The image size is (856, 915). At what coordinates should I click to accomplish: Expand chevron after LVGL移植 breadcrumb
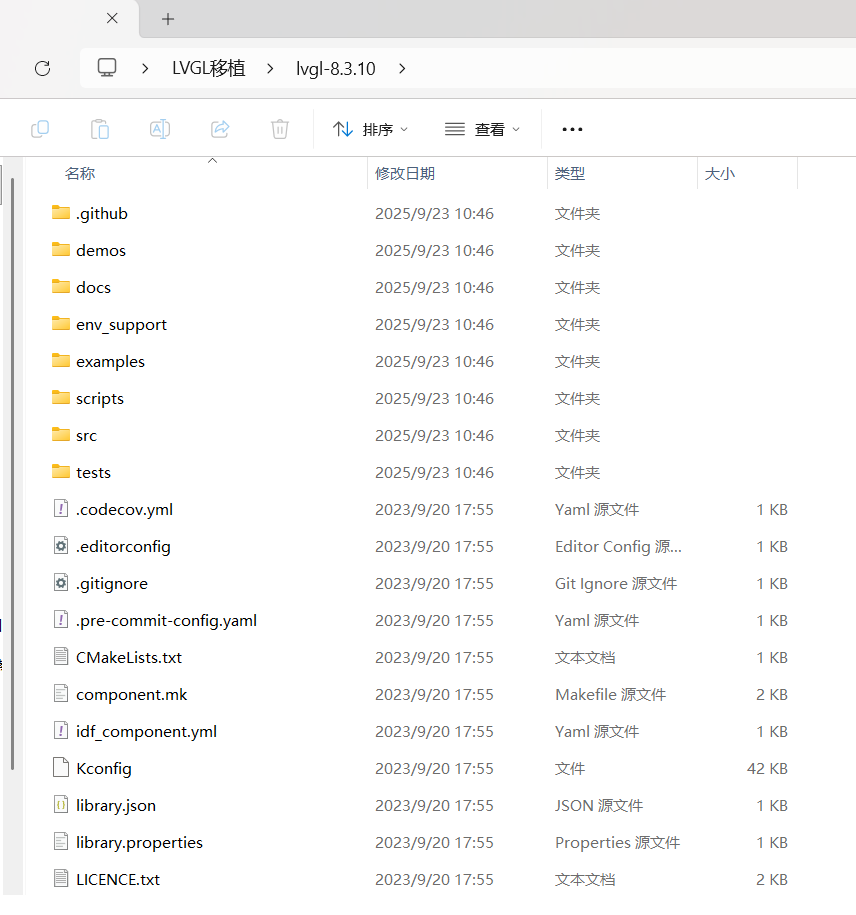270,68
